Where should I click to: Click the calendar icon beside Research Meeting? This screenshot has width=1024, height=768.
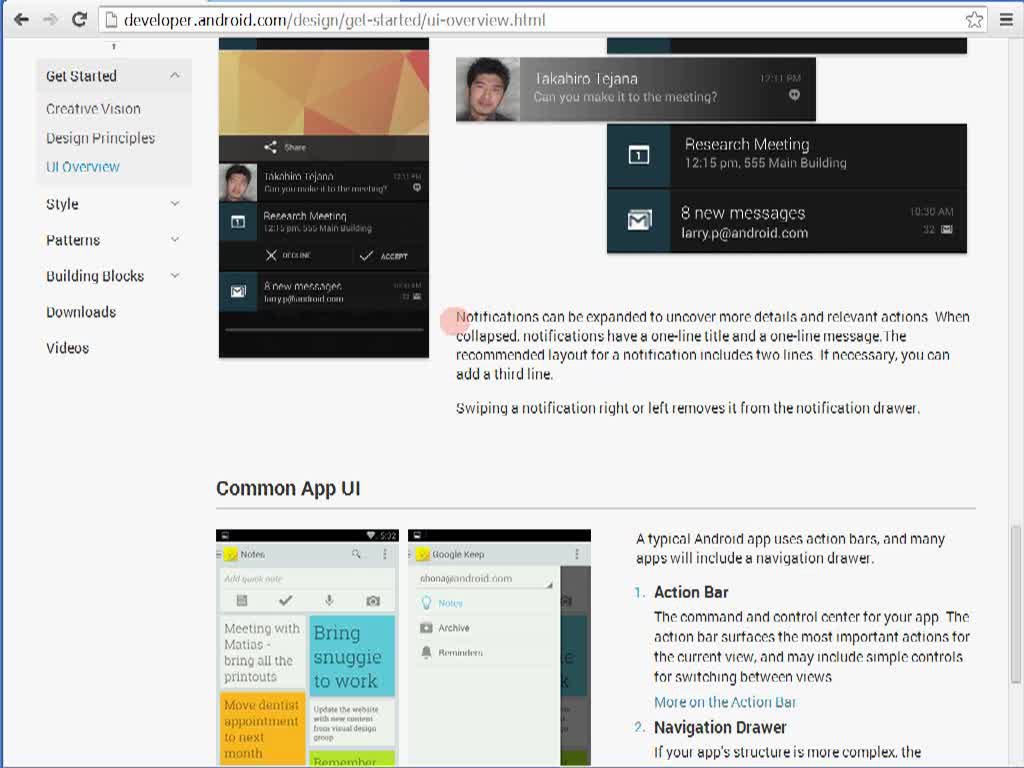pos(639,155)
